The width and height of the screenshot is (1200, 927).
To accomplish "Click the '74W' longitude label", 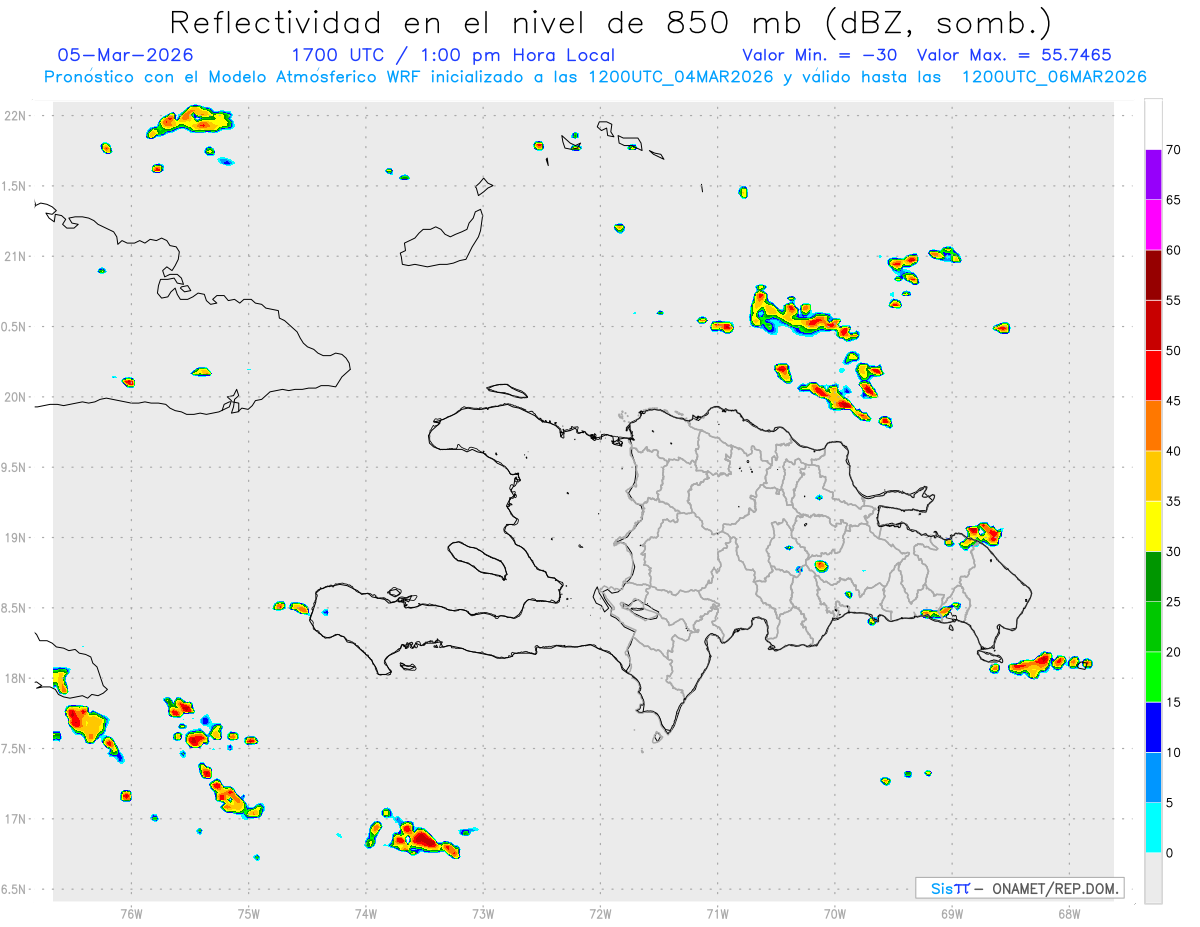I will click(366, 913).
